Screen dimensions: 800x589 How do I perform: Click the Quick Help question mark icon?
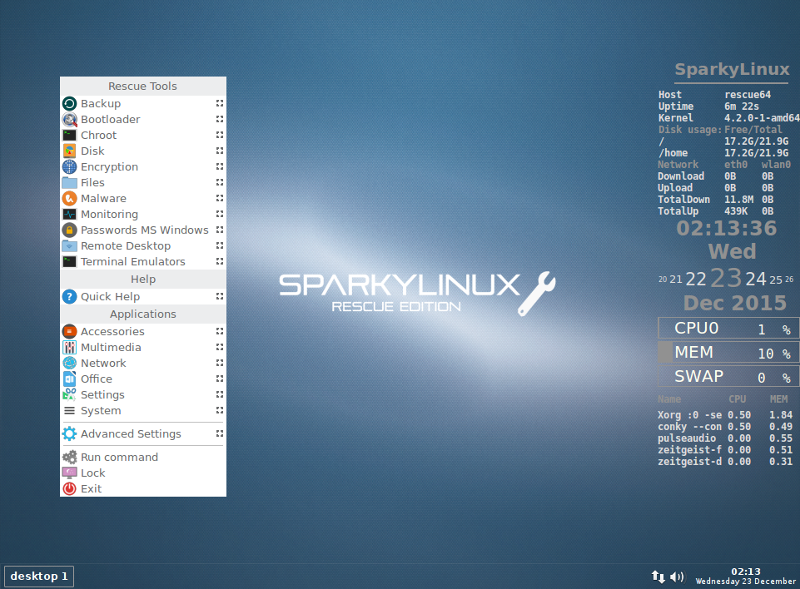coord(69,297)
